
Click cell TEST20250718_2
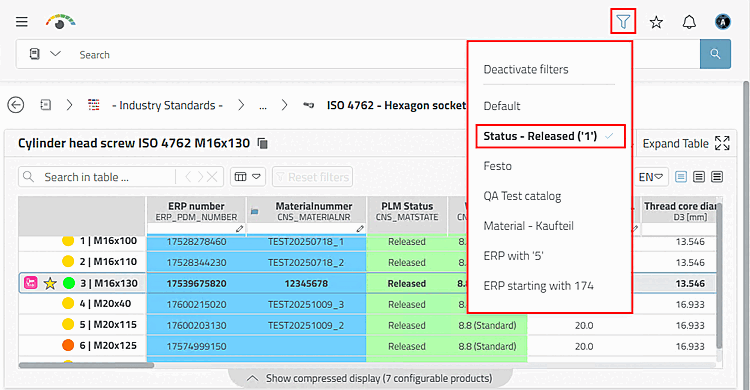(x=306, y=262)
